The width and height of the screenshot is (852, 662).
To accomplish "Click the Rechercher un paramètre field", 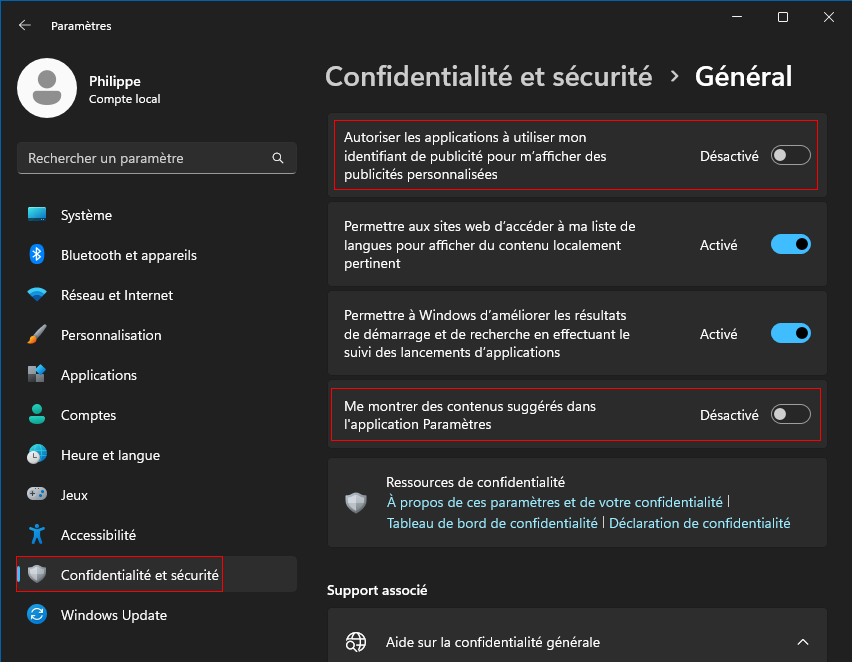I will [156, 158].
